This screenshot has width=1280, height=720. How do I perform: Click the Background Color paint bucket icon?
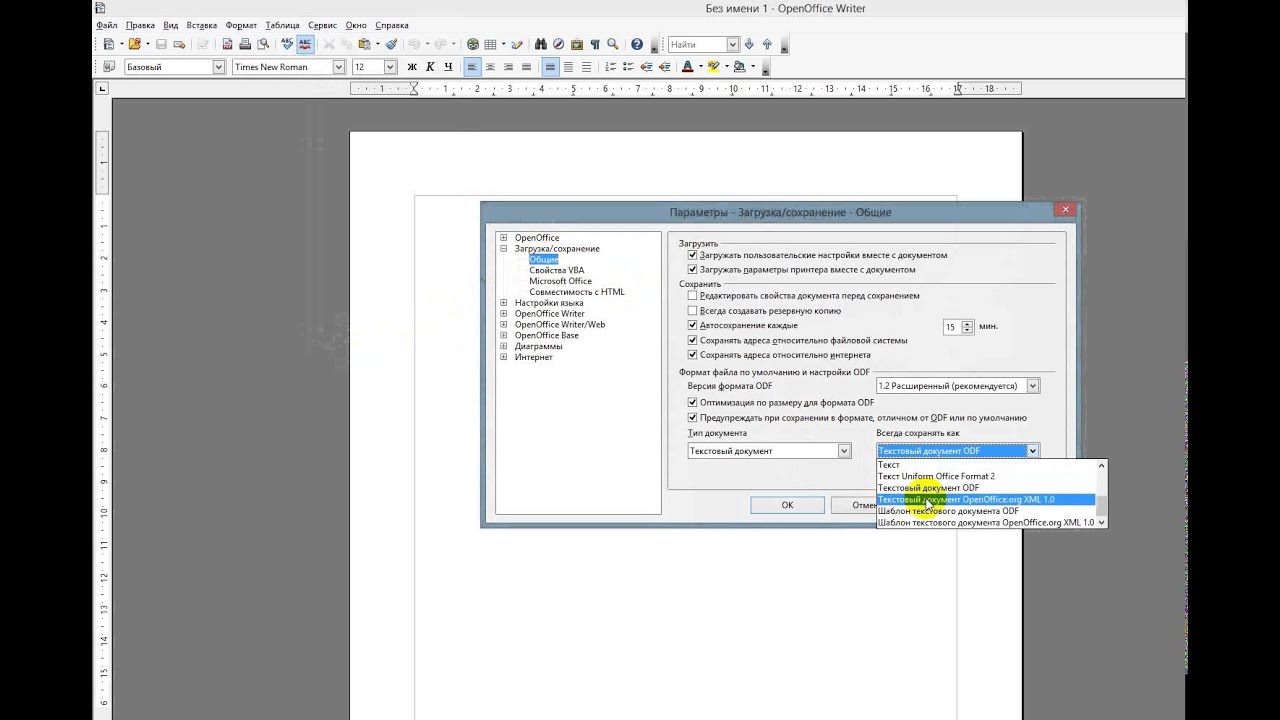coord(739,67)
